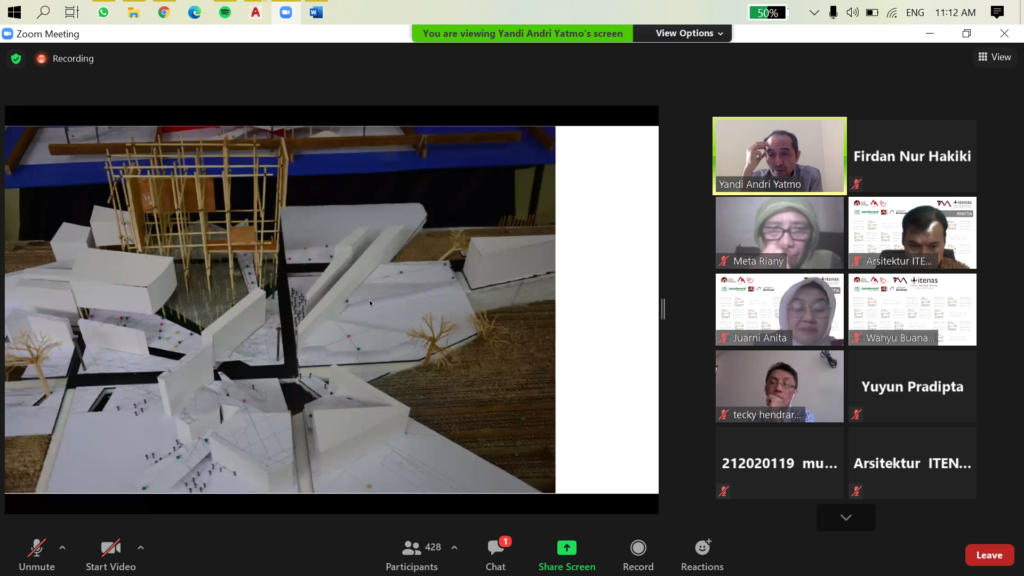Click the shared screen model image
The image size is (1024, 576).
click(x=280, y=309)
